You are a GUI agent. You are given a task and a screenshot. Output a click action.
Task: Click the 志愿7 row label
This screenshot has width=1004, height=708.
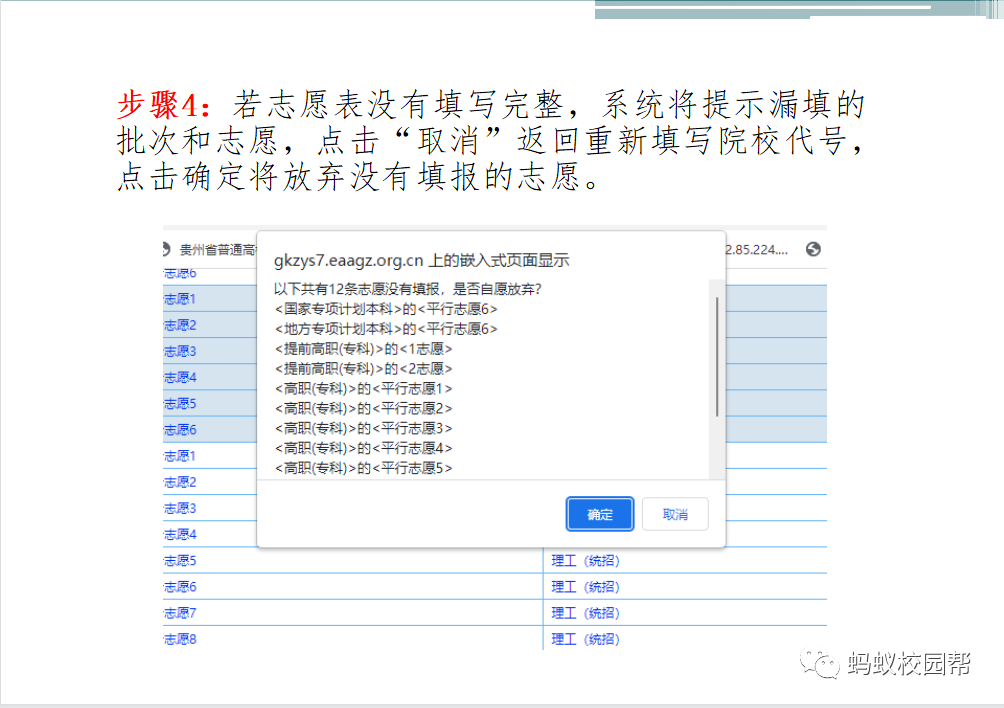[180, 613]
